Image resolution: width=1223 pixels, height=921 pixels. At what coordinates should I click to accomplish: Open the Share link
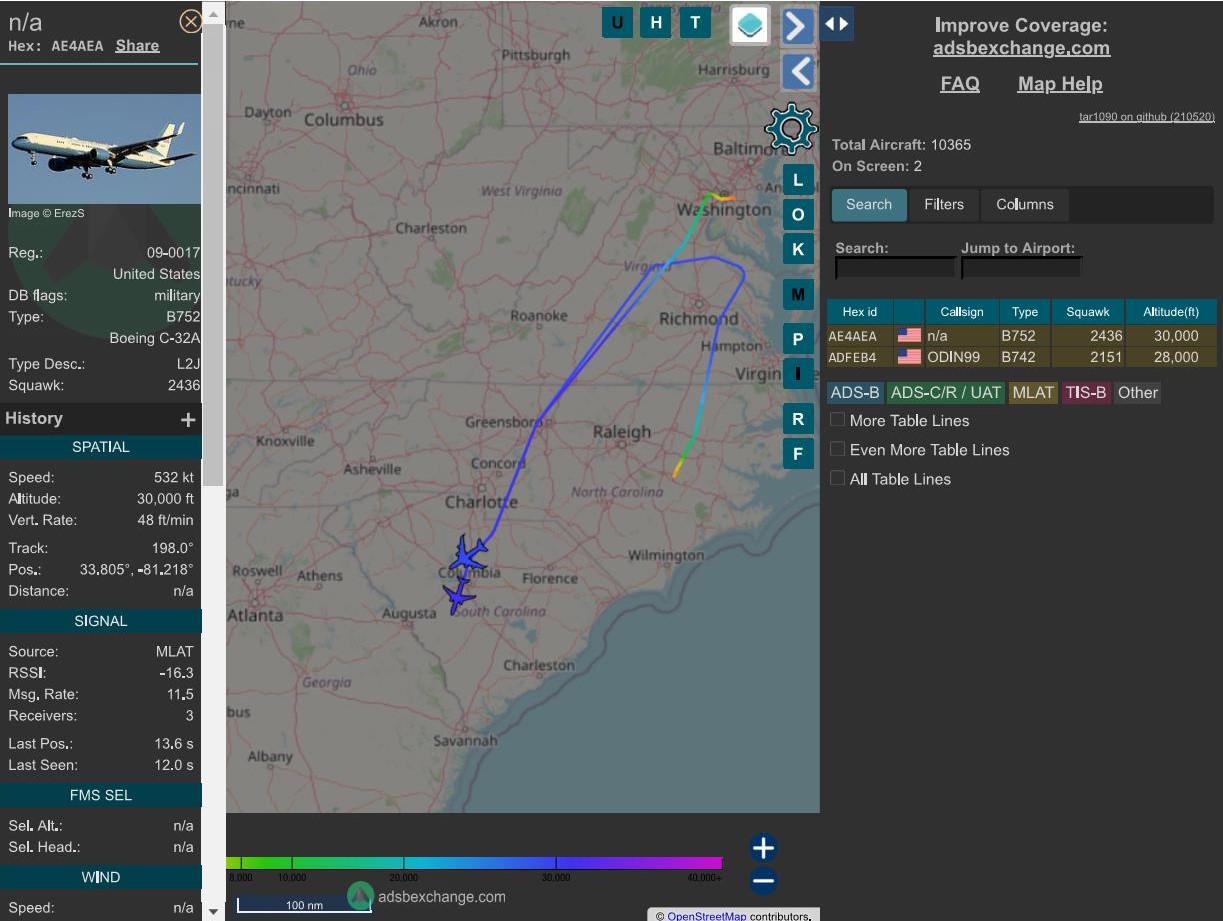[x=137, y=45]
